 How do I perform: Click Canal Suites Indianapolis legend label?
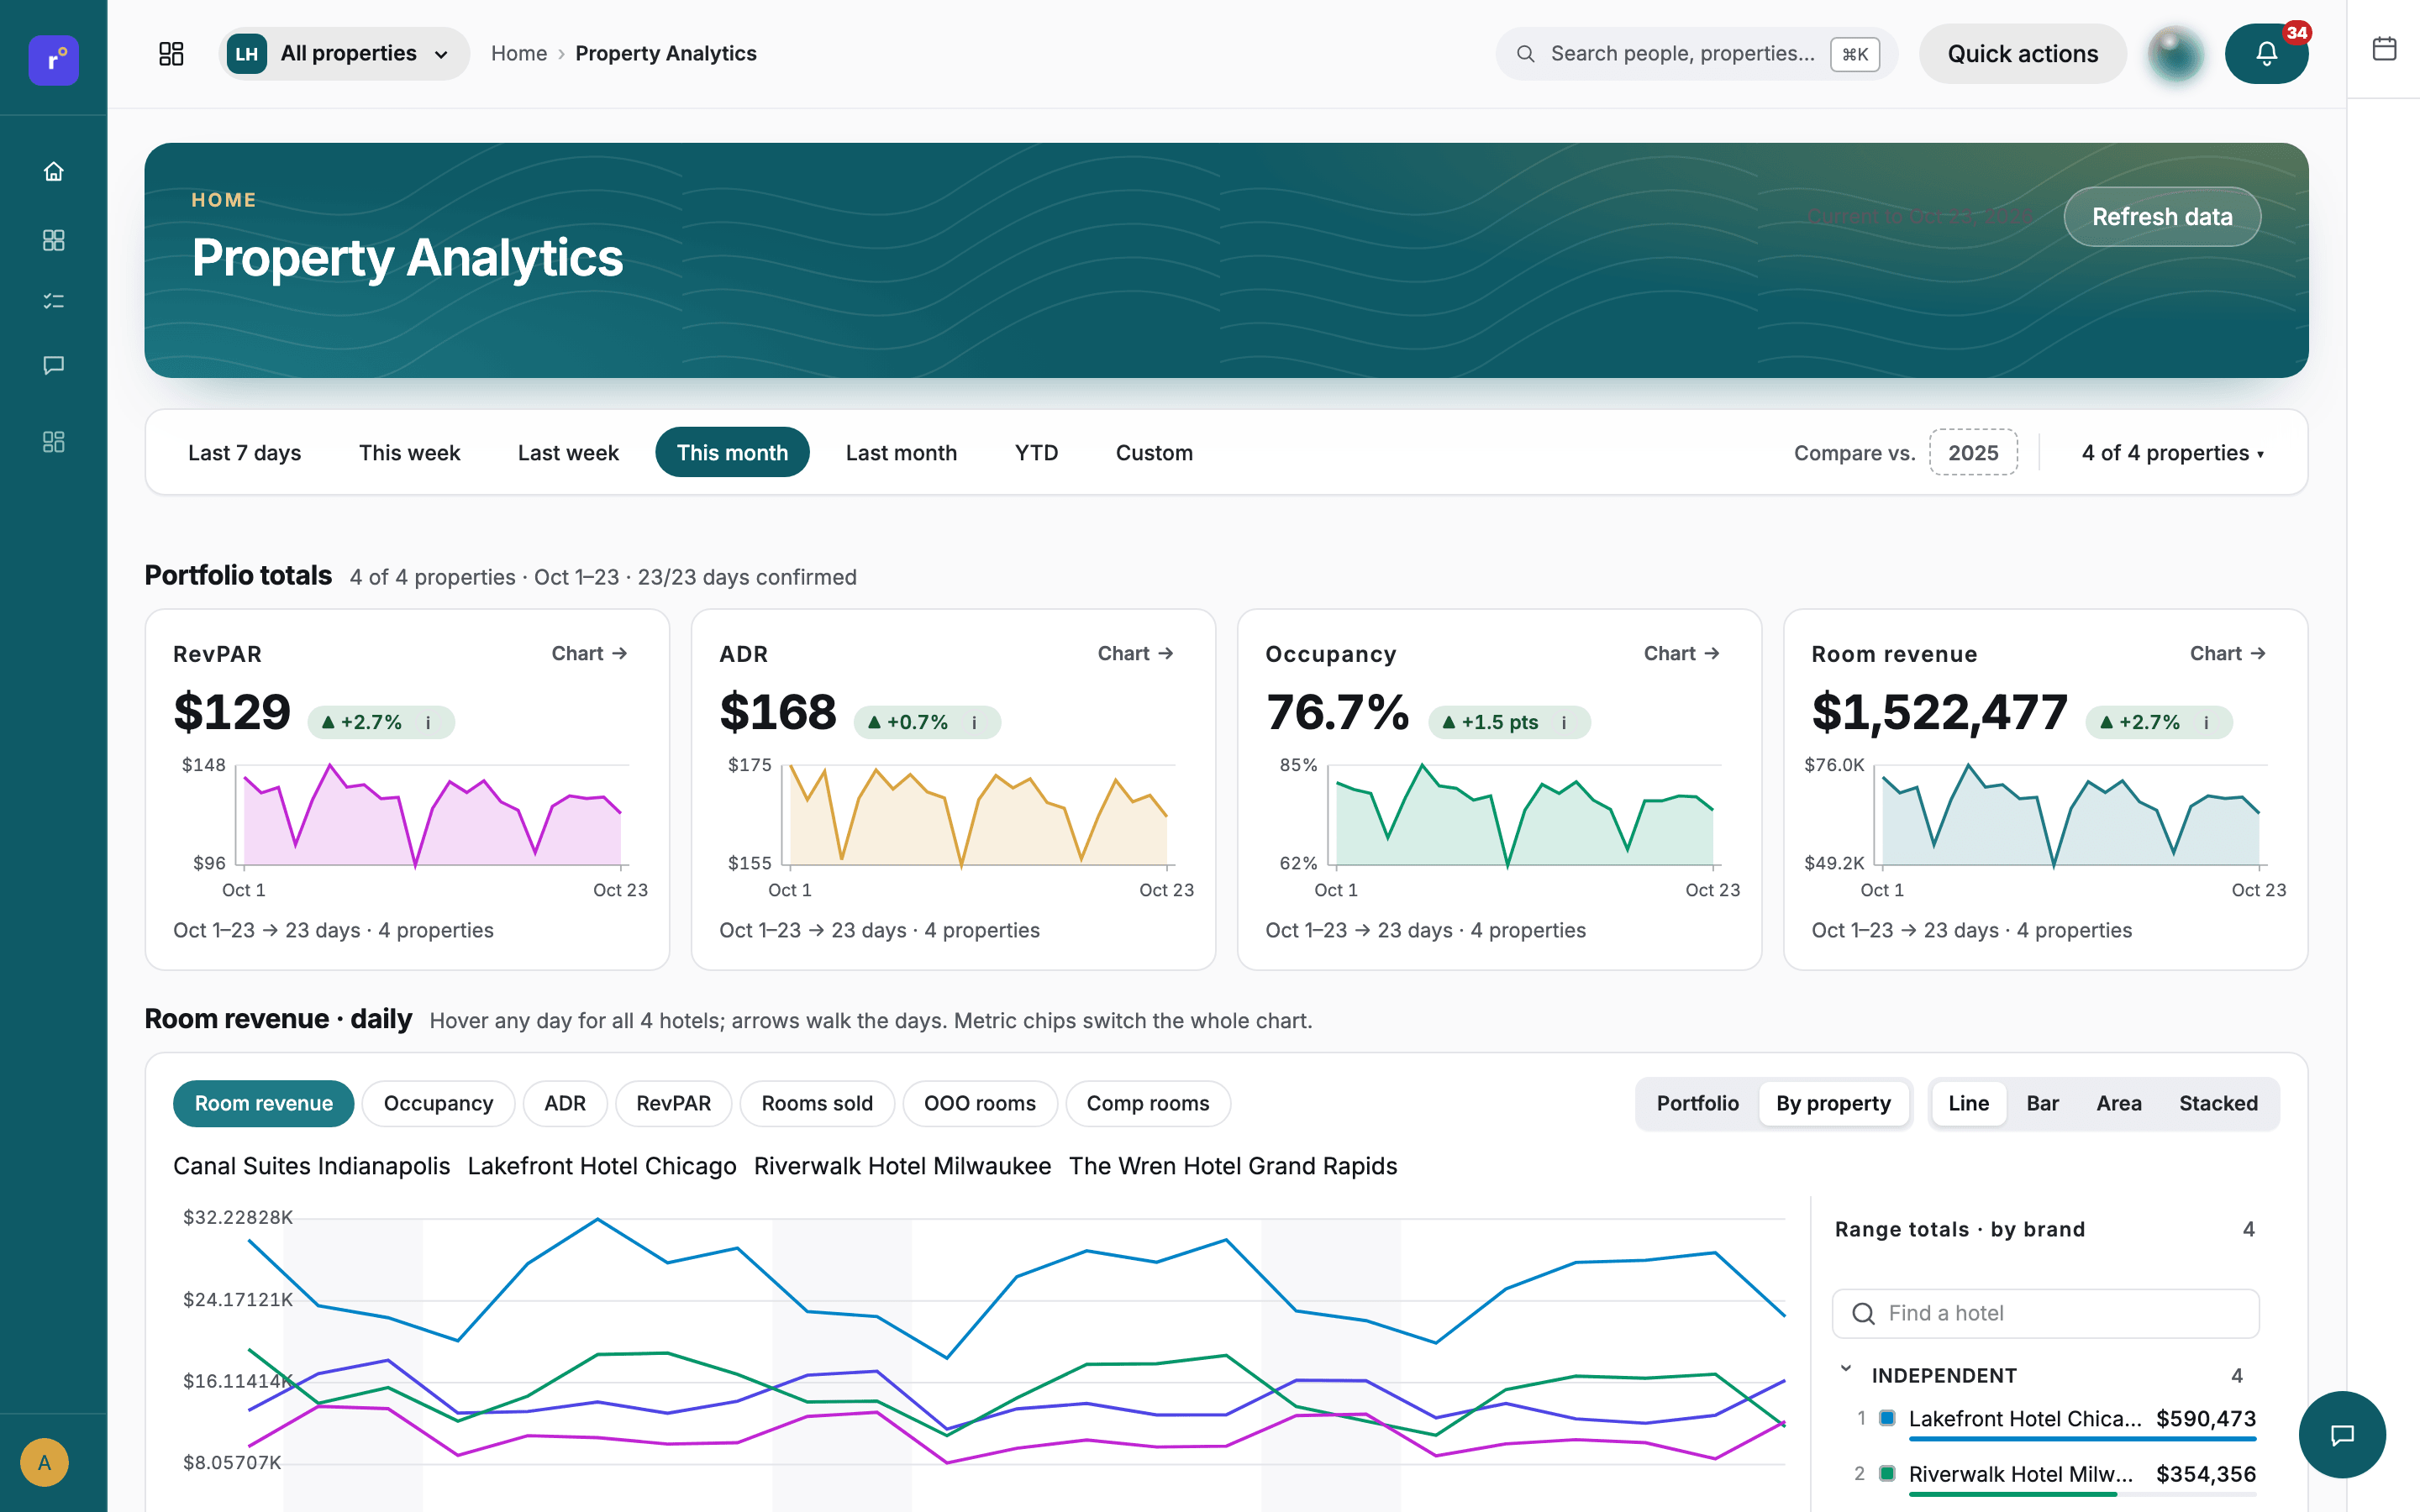(x=311, y=1166)
